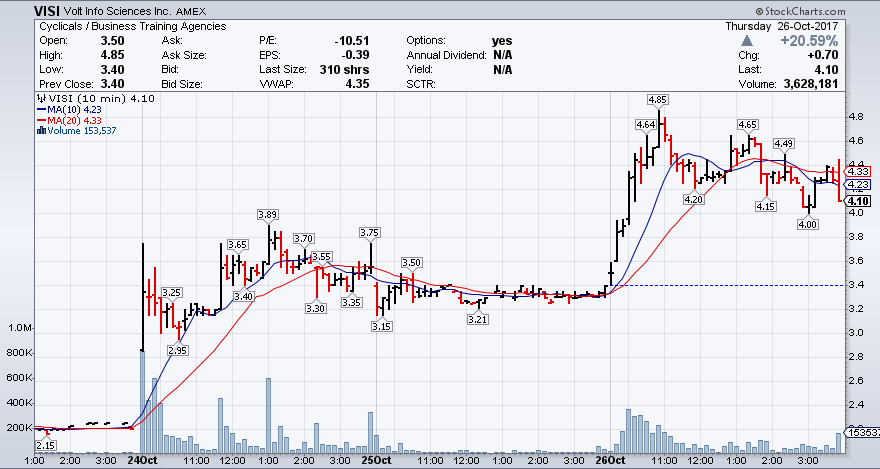Click the black 4.10 last price tag

859,201
